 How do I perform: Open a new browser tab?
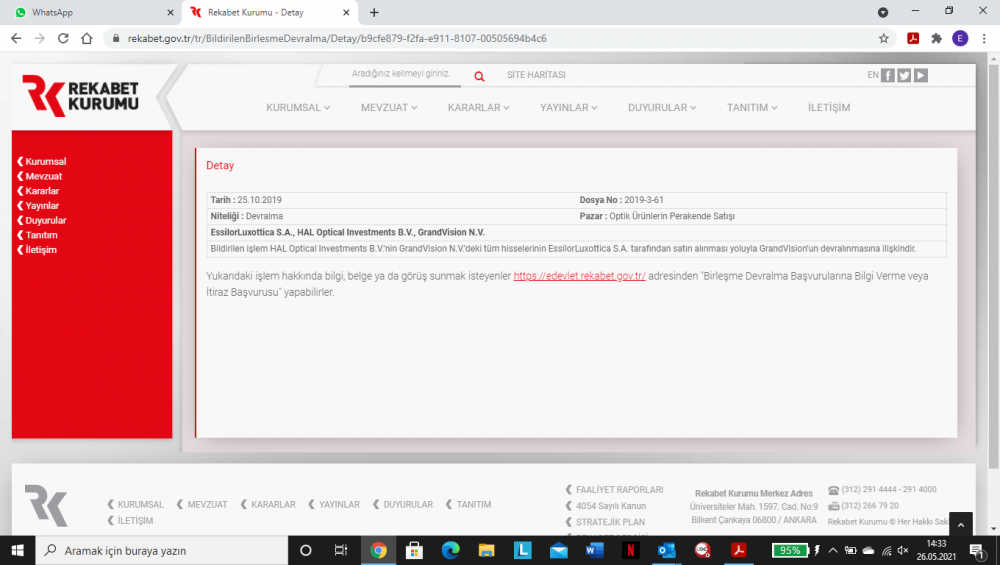coord(374,12)
